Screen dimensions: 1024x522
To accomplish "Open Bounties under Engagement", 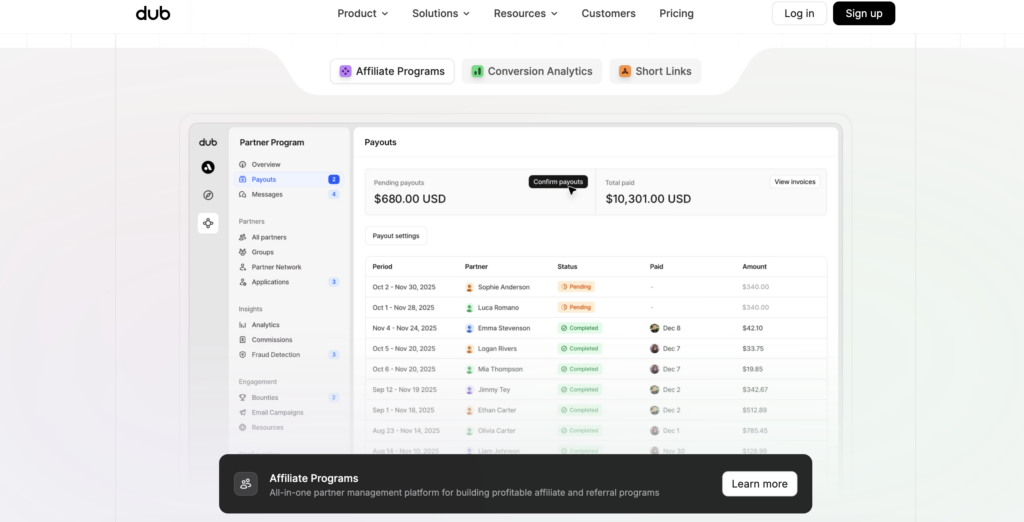I will [x=289, y=397].
